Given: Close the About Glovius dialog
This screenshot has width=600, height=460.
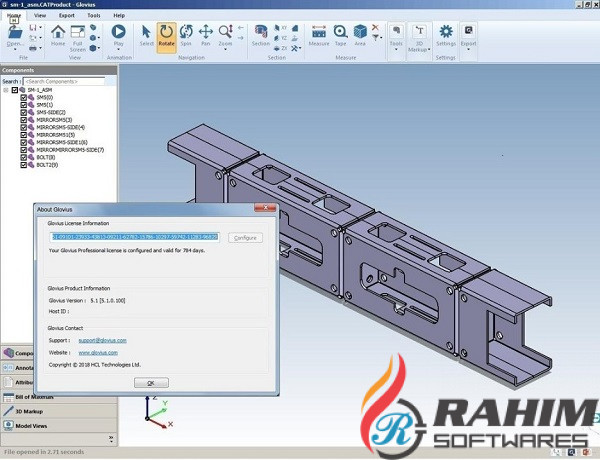Looking at the screenshot, I should (265, 208).
